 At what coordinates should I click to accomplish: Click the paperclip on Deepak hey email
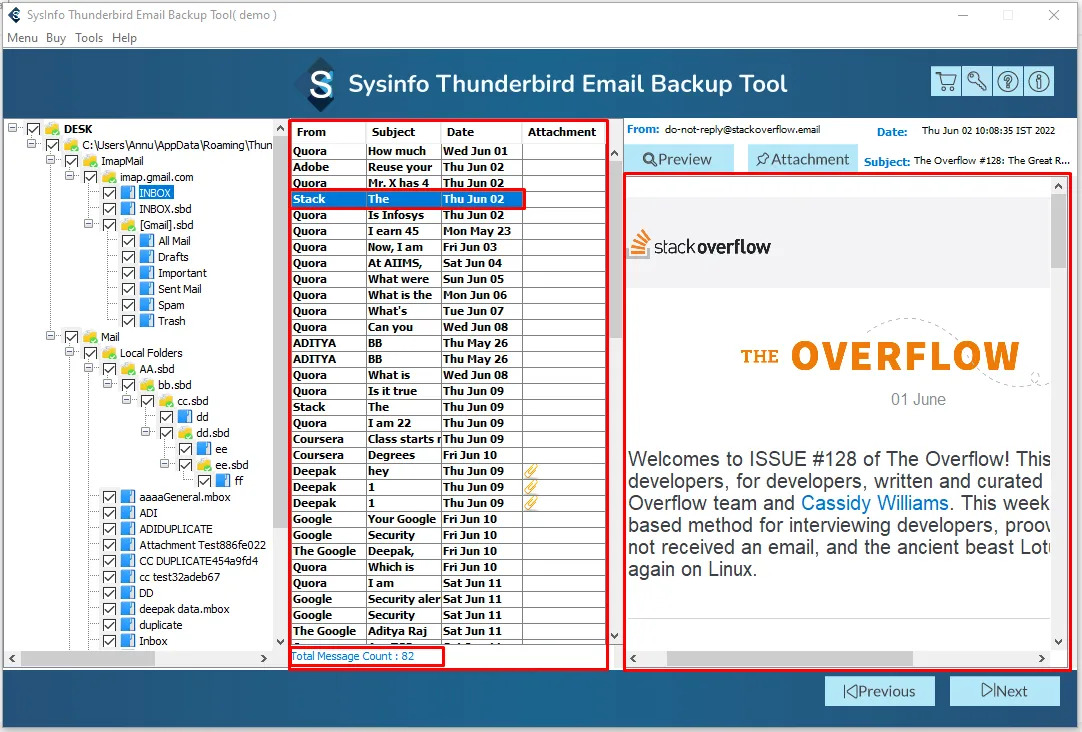[530, 471]
